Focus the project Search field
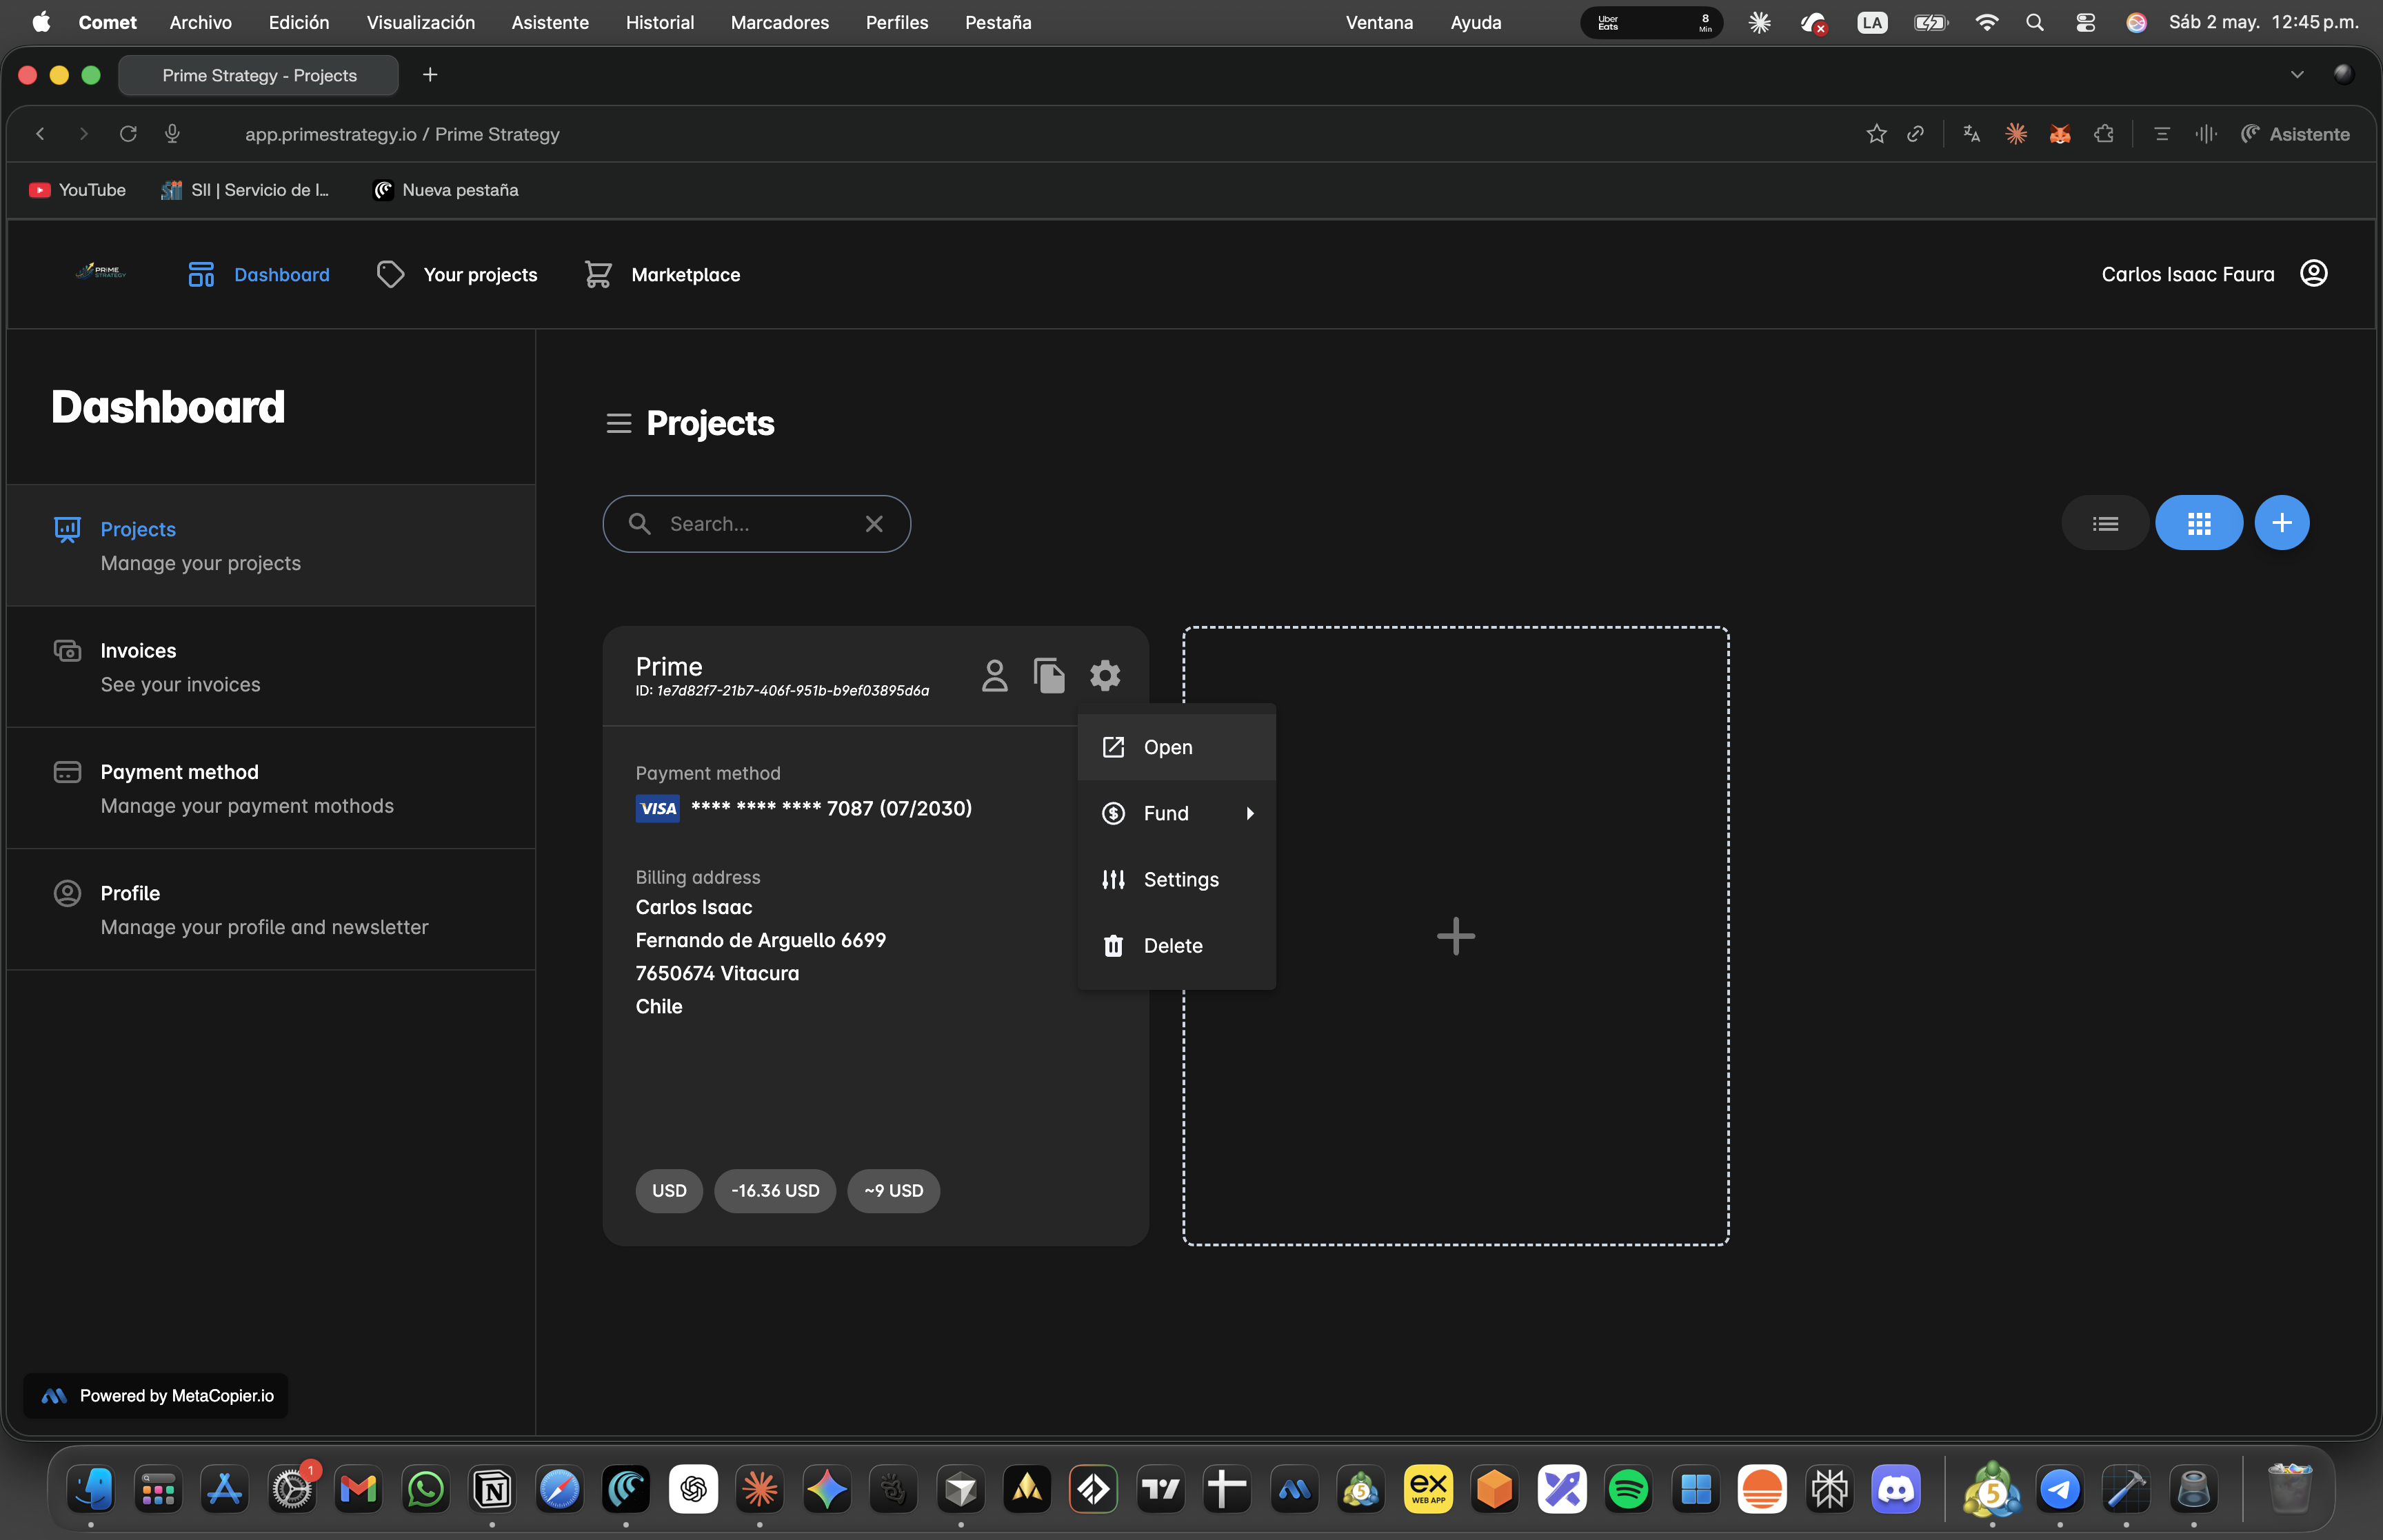 pos(756,524)
